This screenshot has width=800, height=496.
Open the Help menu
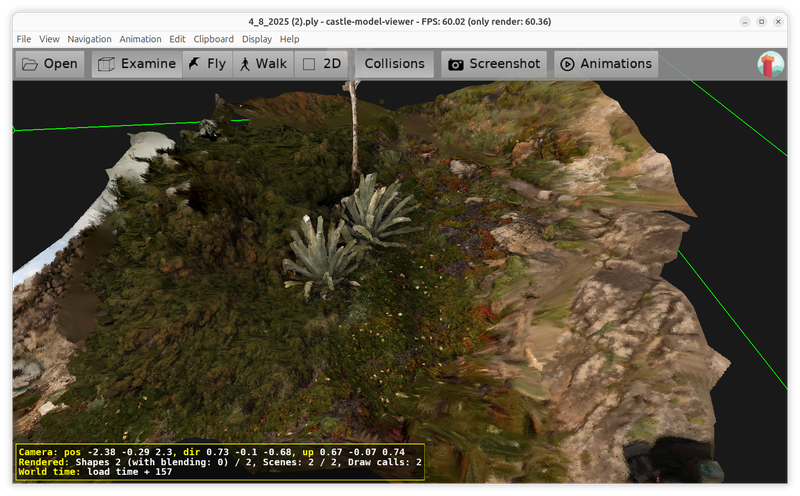pyautogui.click(x=289, y=39)
